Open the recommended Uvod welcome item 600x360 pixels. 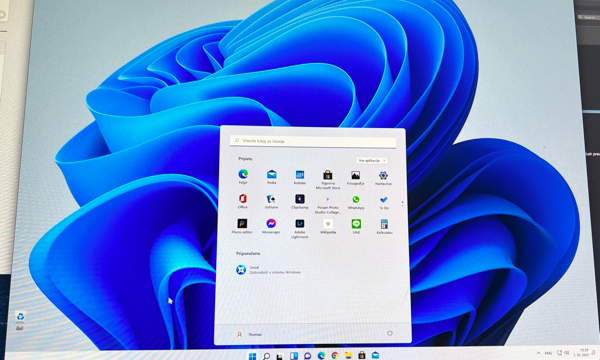(x=268, y=270)
